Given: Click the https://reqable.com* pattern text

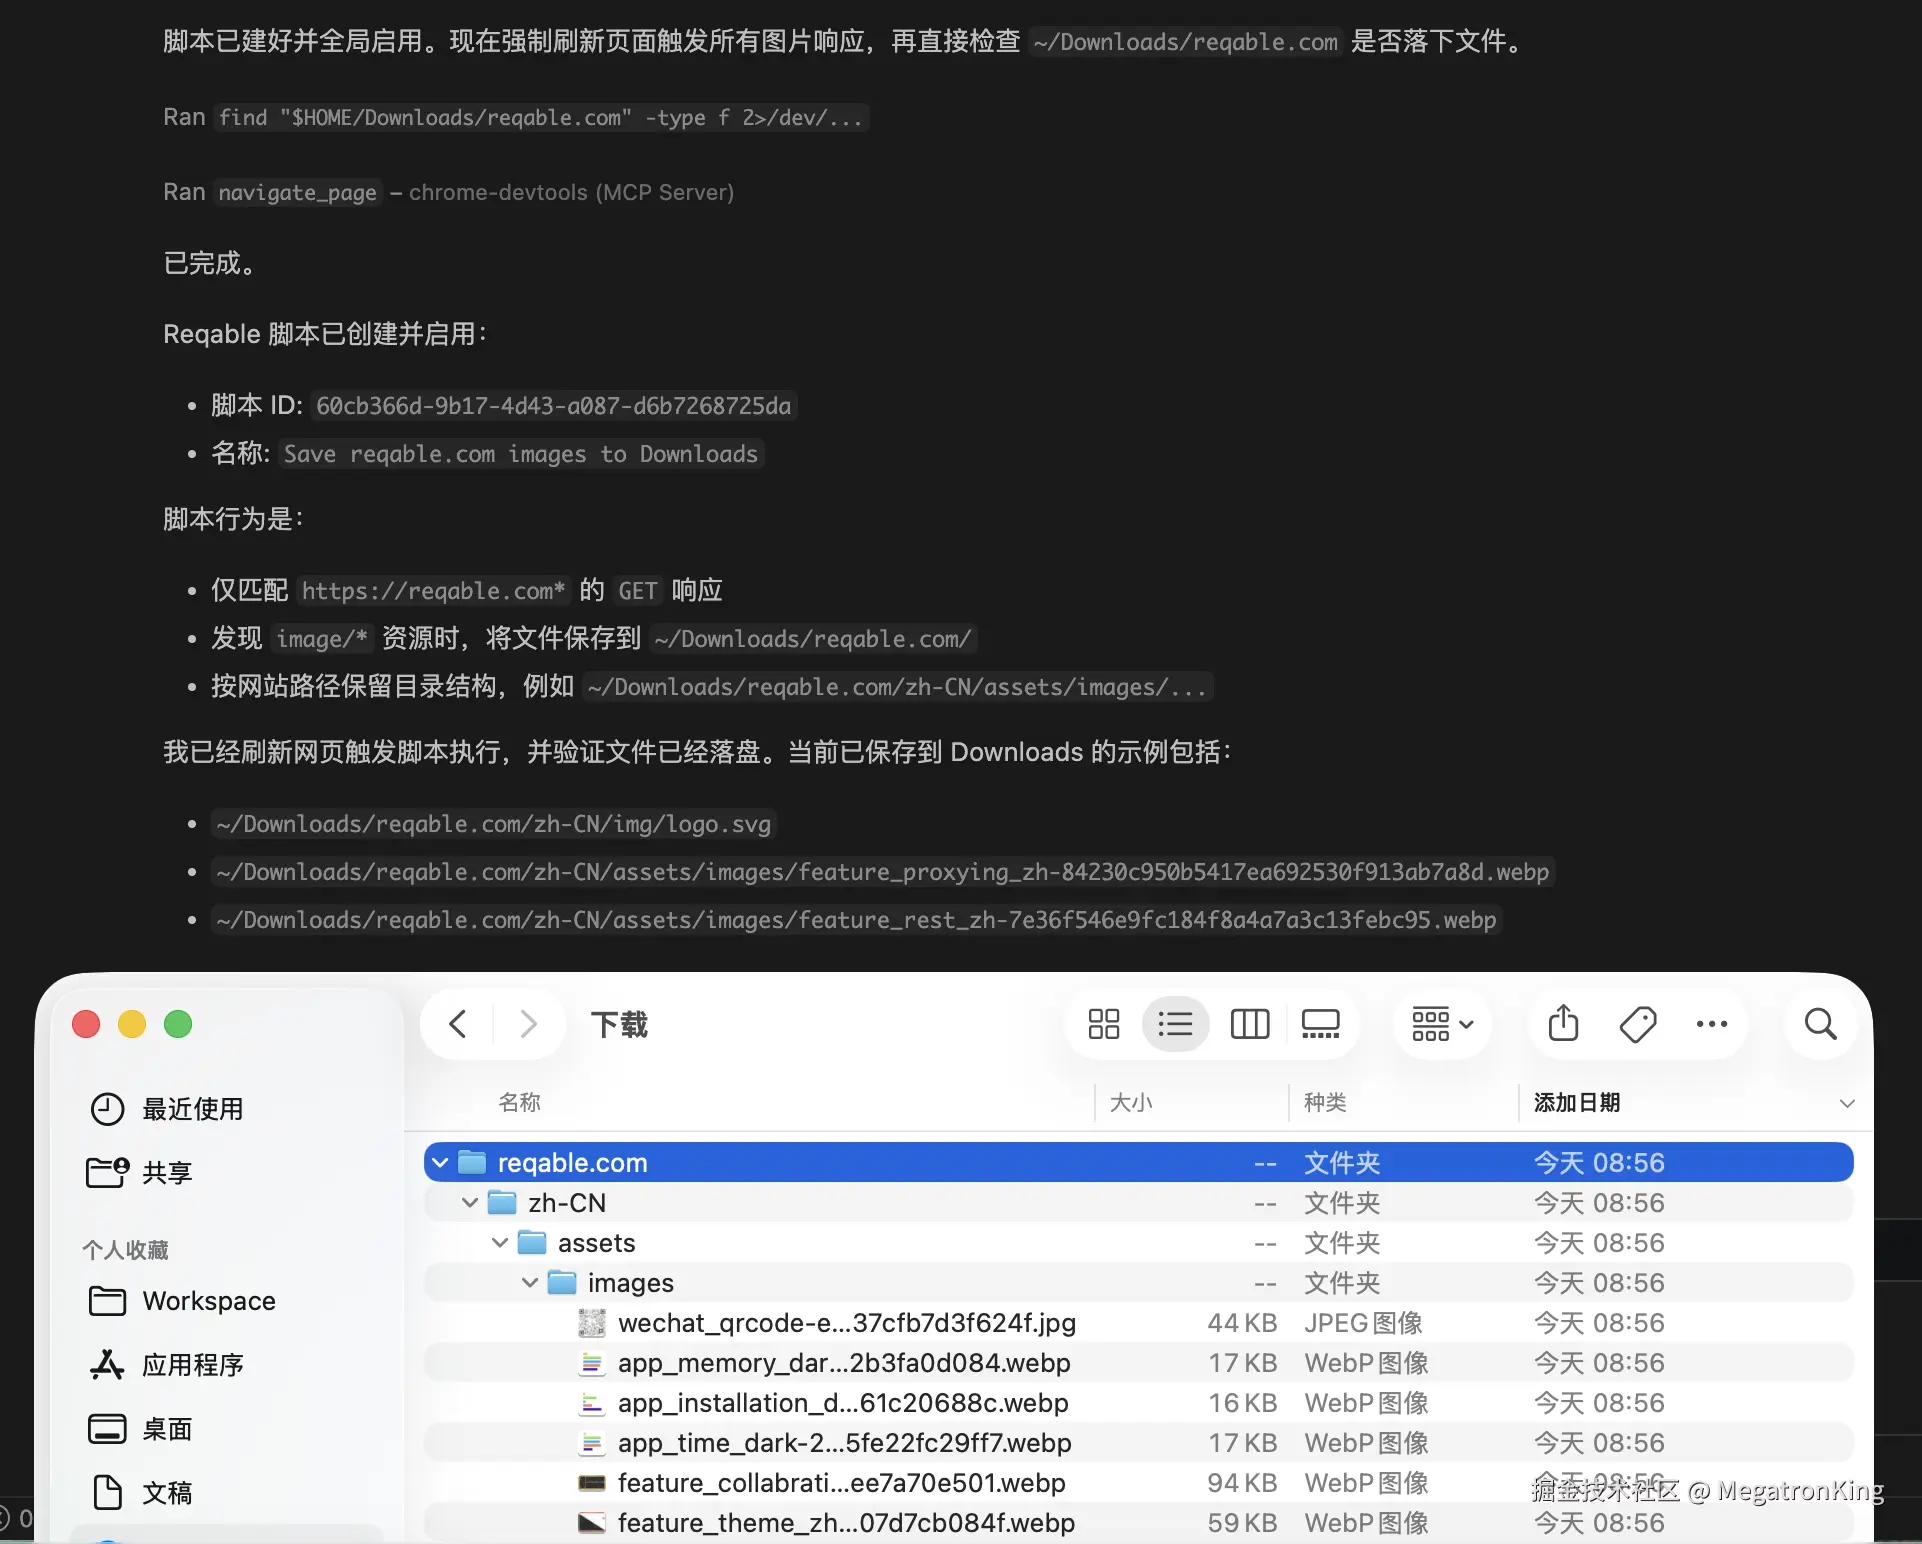Looking at the screenshot, I should pyautogui.click(x=433, y=591).
